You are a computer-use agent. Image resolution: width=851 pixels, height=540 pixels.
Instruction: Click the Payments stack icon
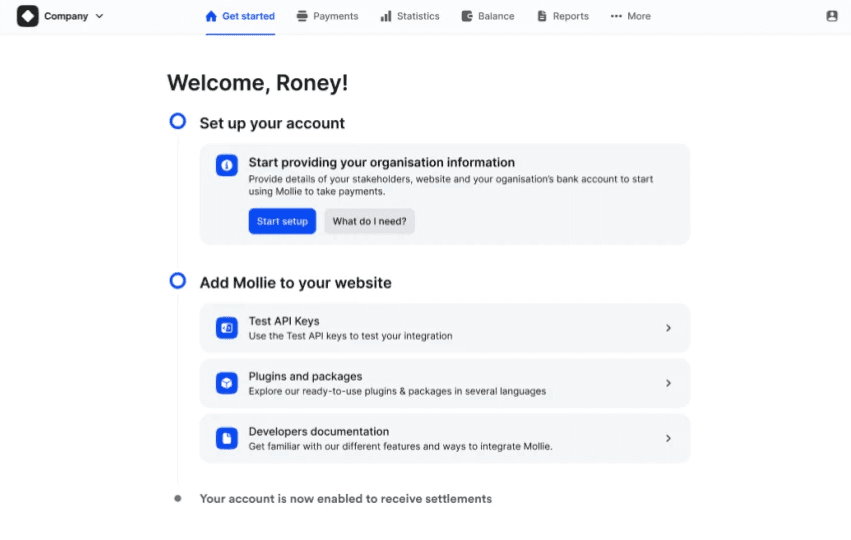click(302, 16)
